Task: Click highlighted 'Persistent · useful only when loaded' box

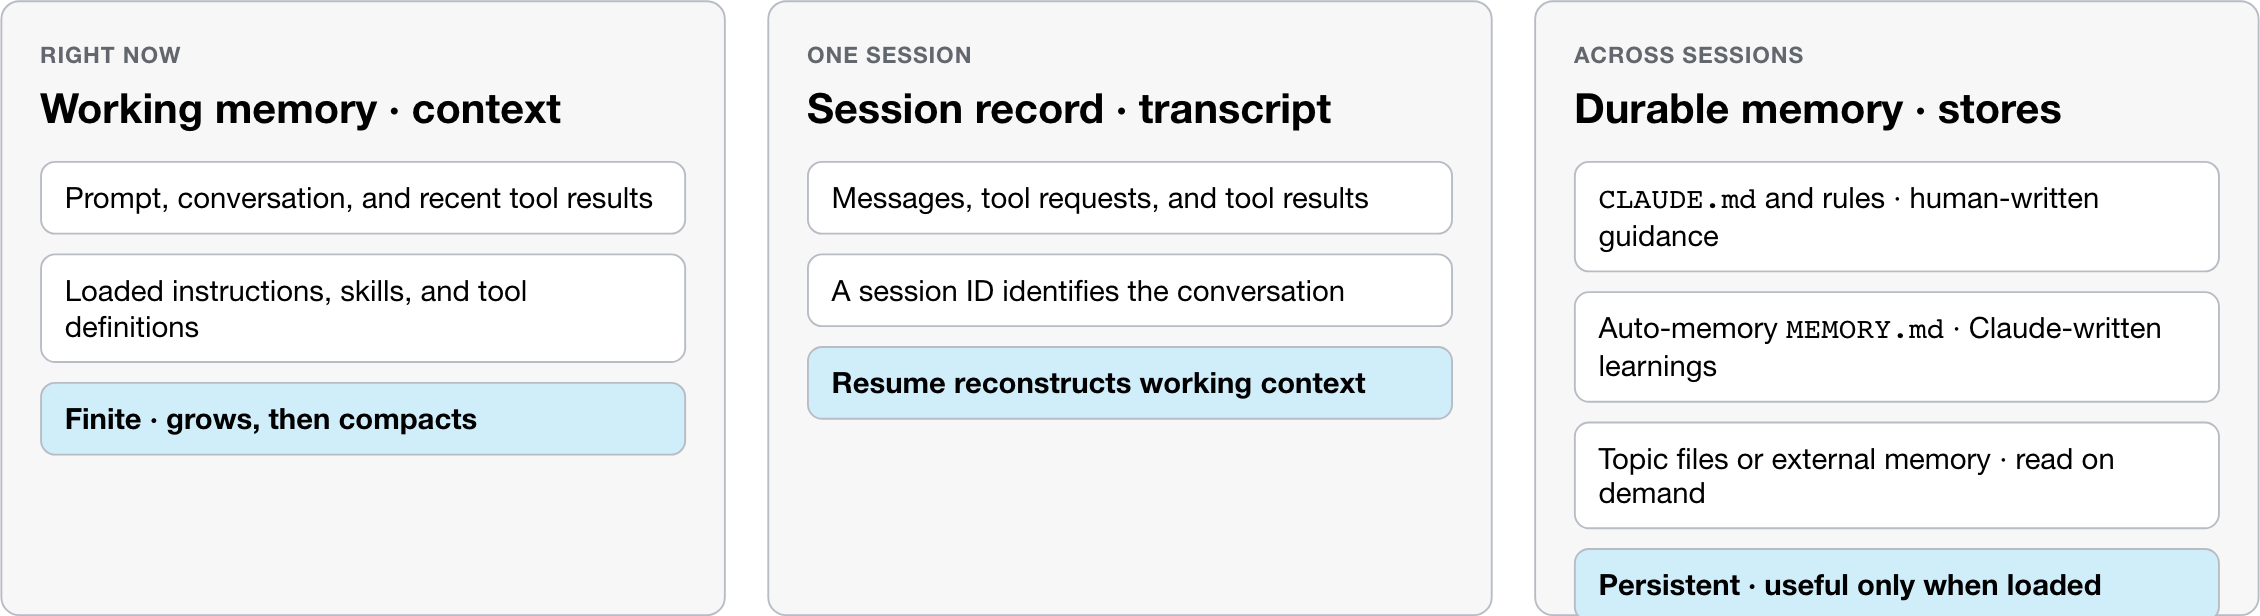Action: [x=1897, y=583]
